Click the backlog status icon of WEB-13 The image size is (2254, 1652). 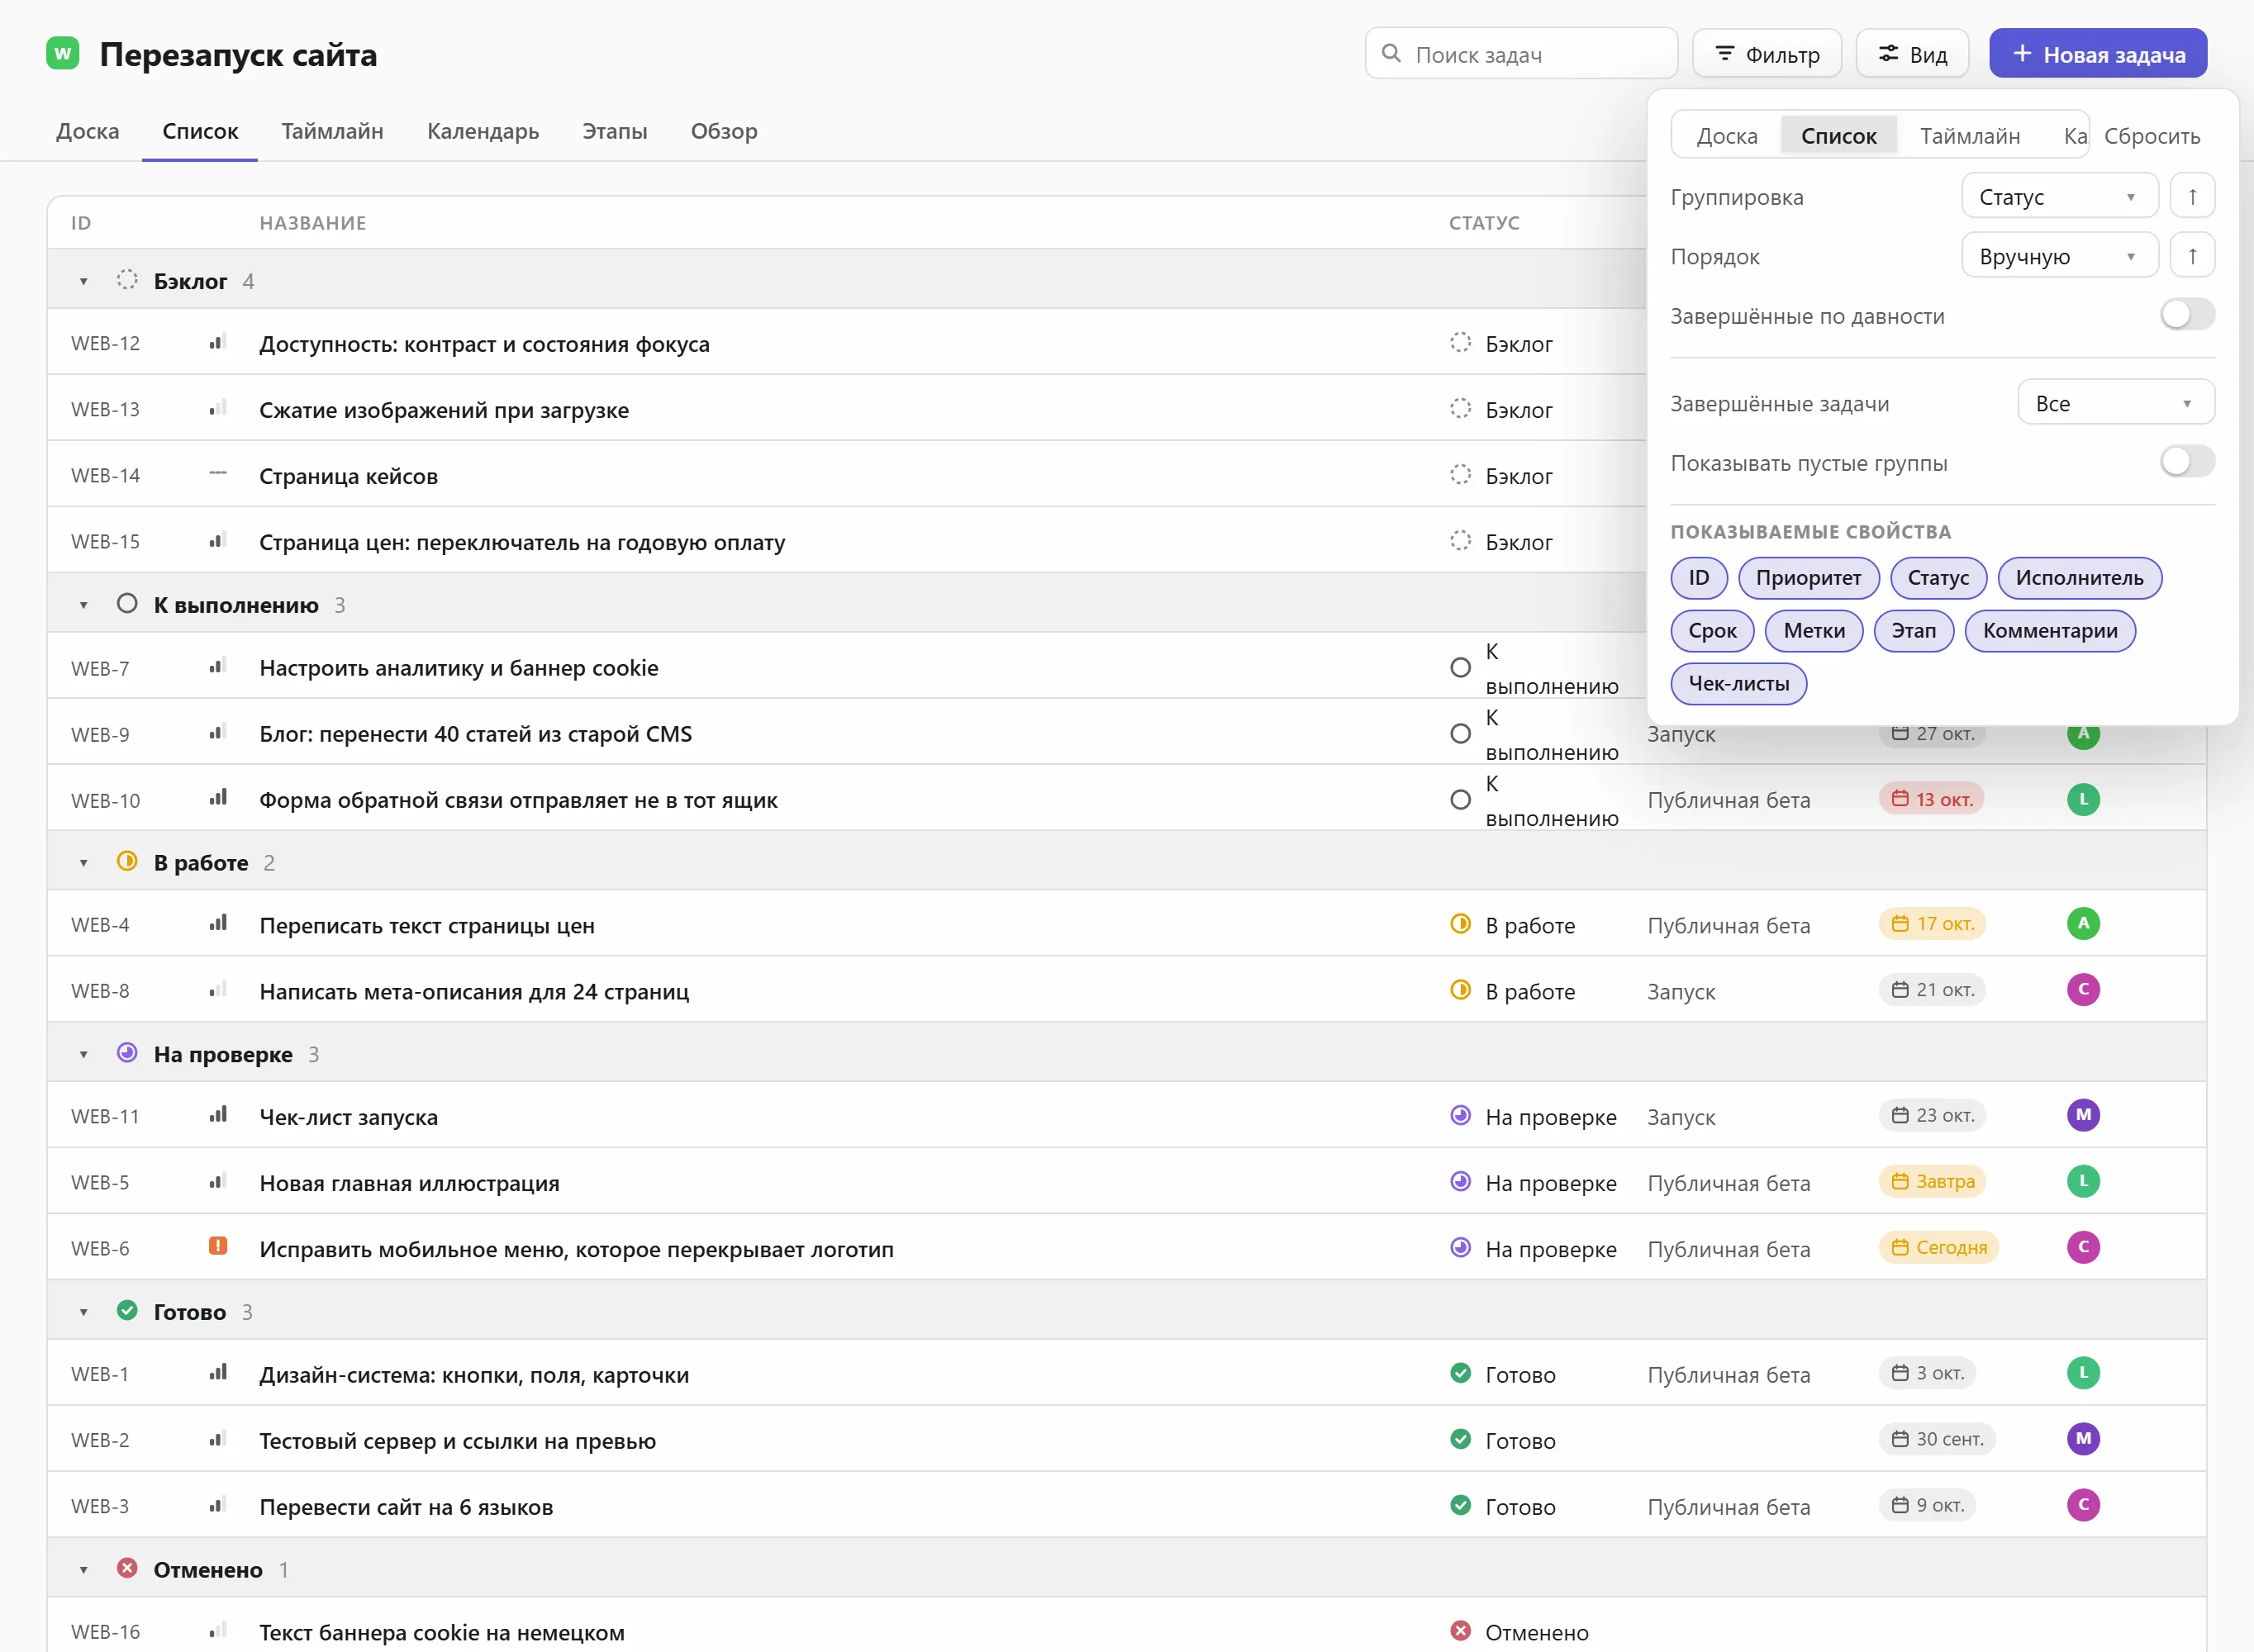click(x=1460, y=408)
